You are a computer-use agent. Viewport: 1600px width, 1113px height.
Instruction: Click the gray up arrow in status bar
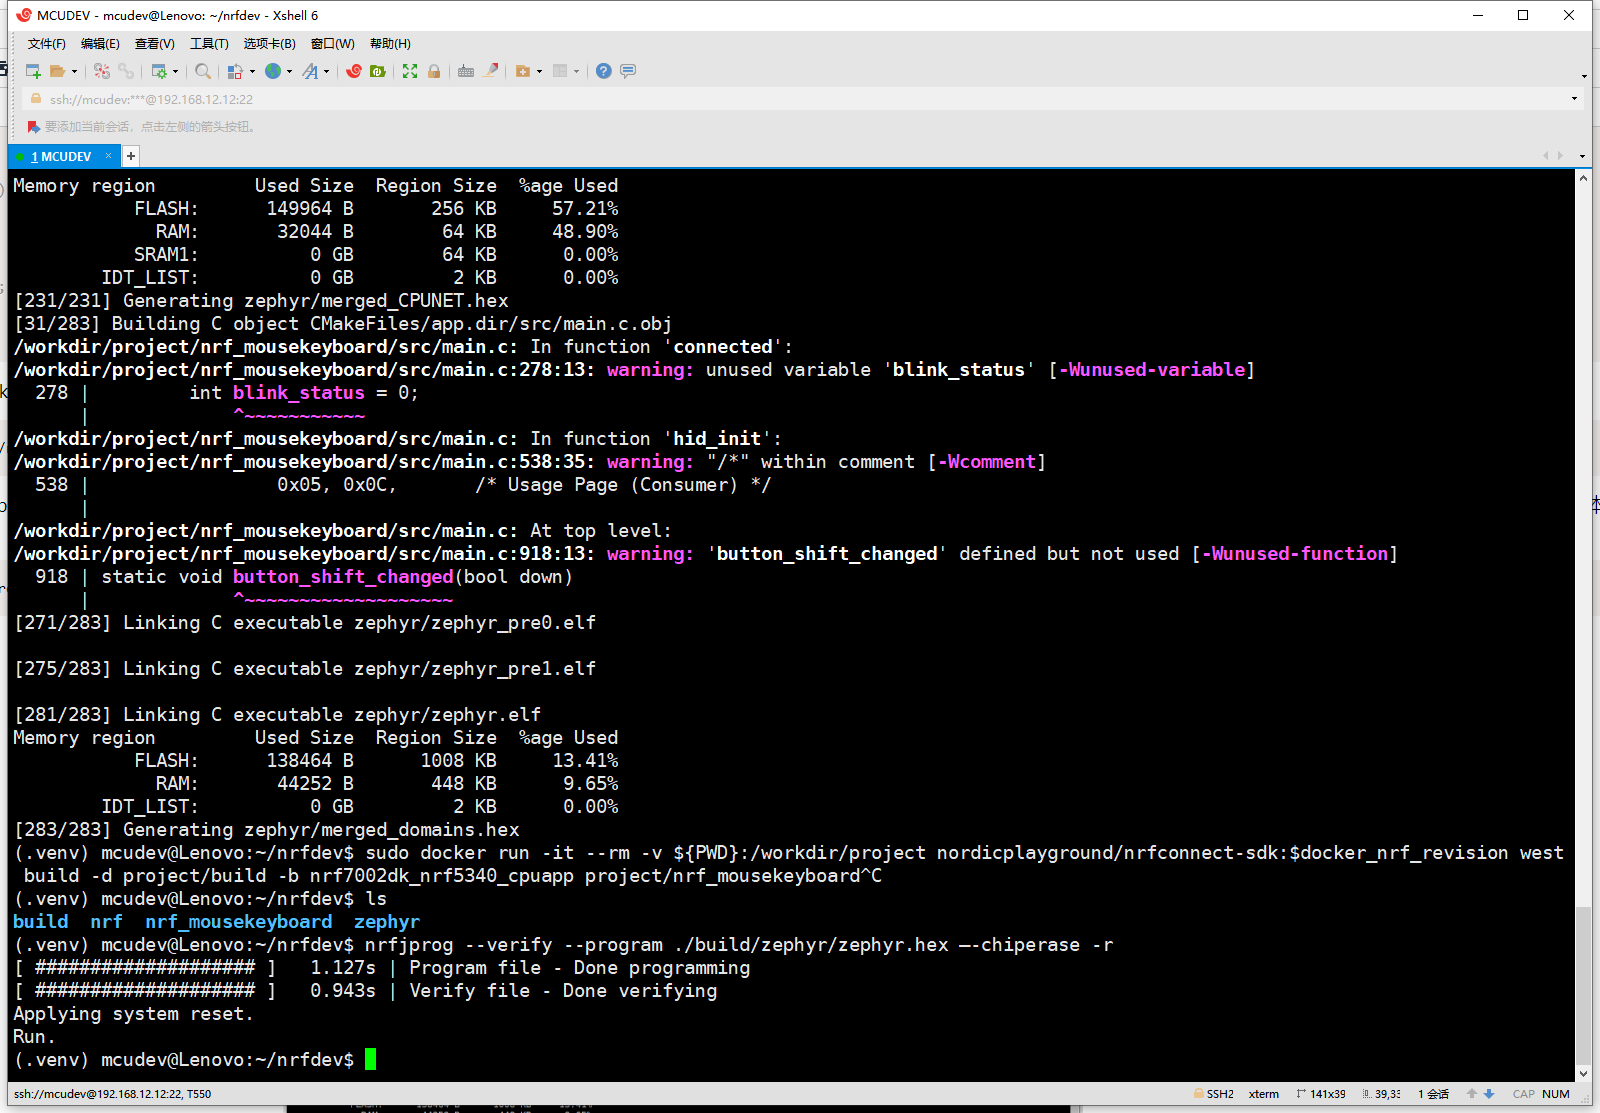pyautogui.click(x=1472, y=1094)
